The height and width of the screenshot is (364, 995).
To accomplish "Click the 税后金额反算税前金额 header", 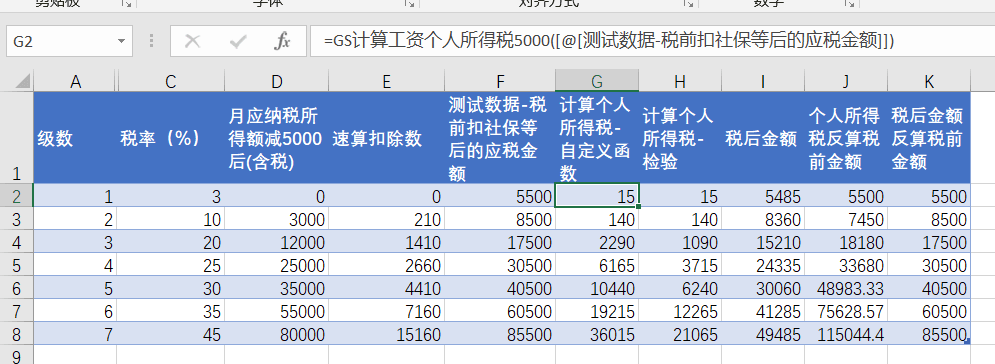I will point(929,138).
